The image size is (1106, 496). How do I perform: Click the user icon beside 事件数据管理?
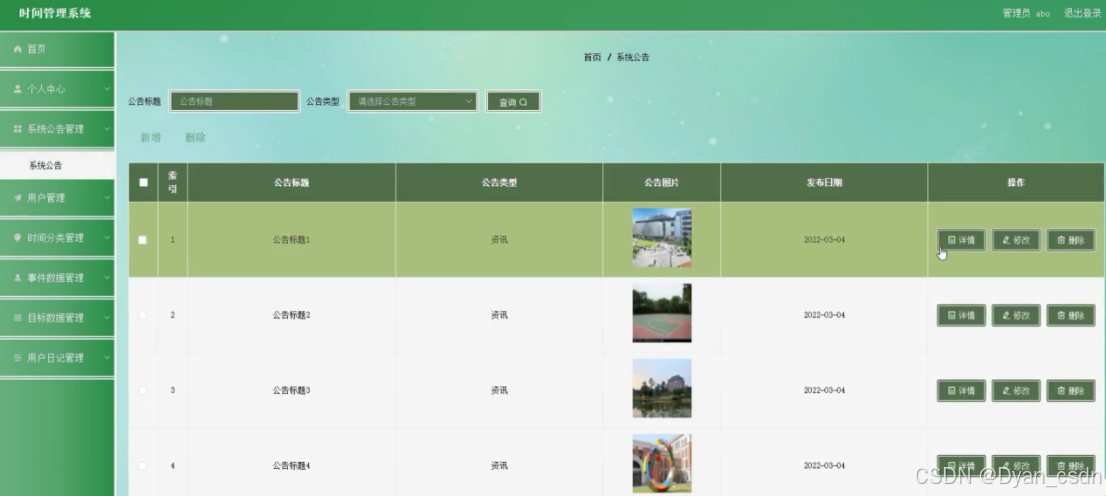point(18,278)
